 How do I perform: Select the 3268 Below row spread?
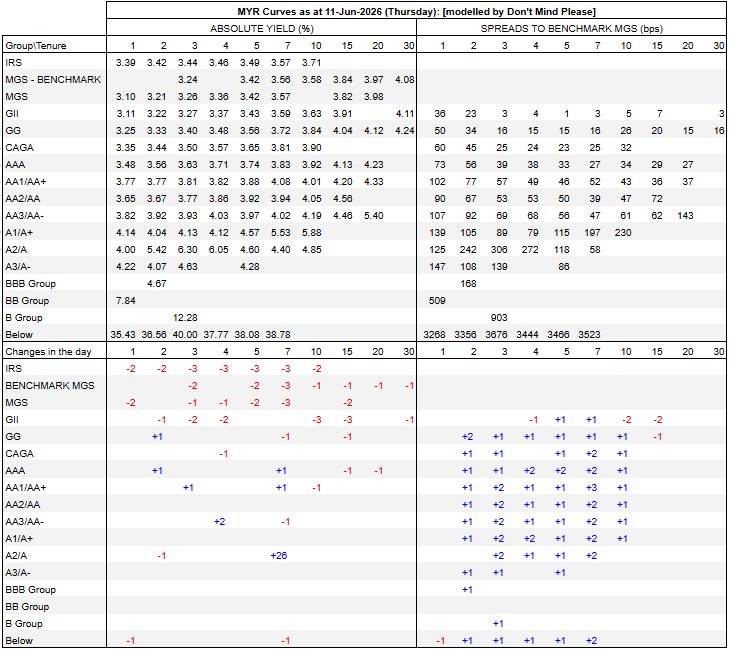tap(434, 335)
